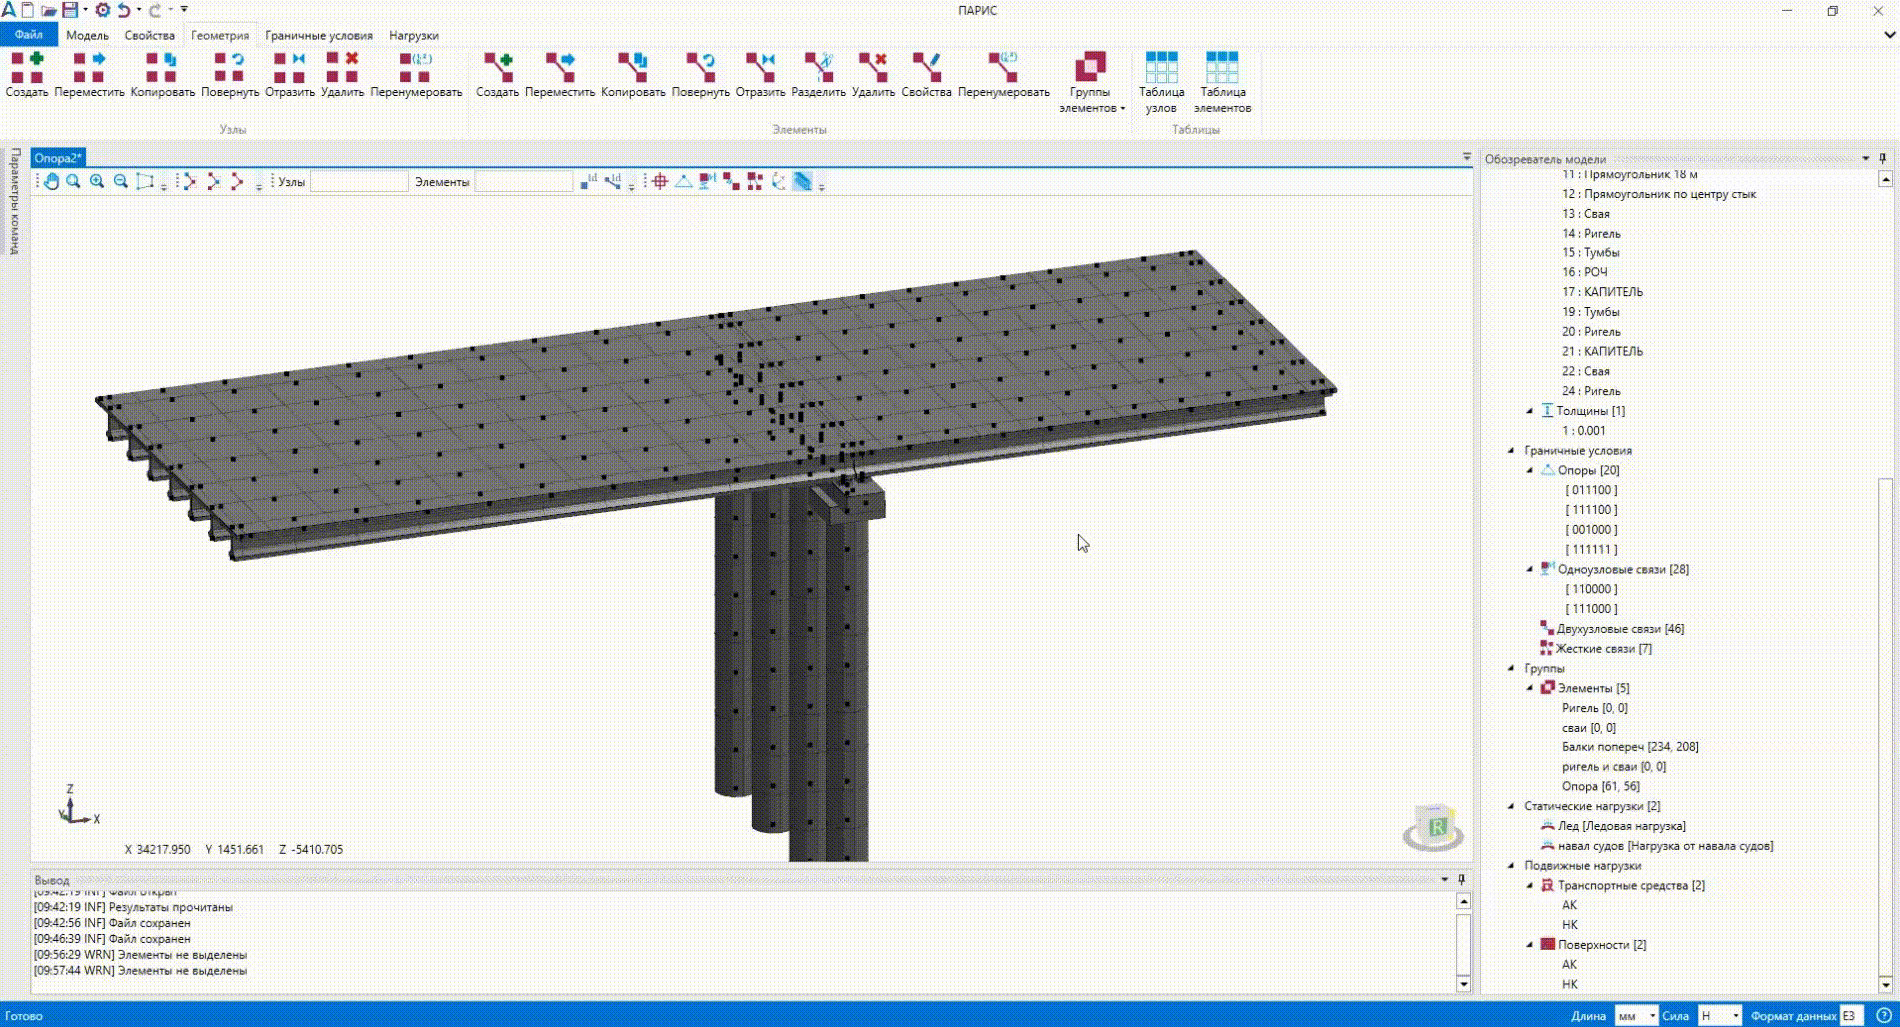Collapse Опоры [20] tree node
This screenshot has width=1900, height=1027.
[1529, 470]
